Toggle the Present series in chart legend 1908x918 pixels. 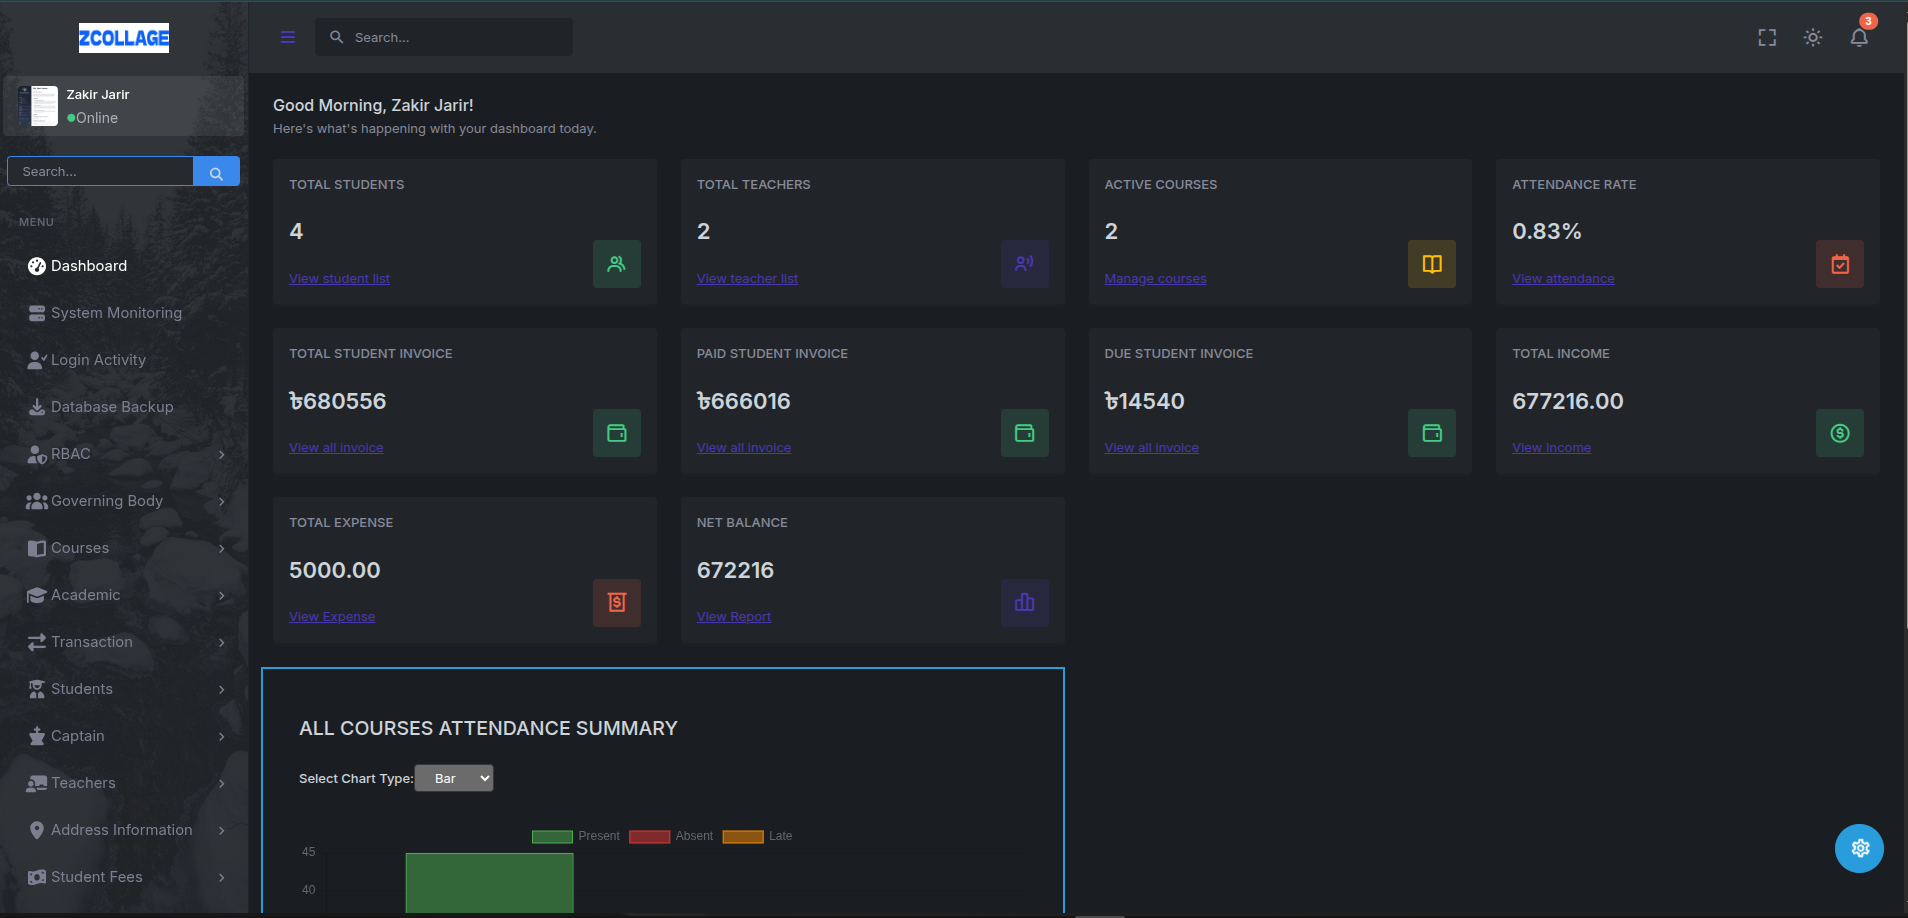(x=576, y=836)
